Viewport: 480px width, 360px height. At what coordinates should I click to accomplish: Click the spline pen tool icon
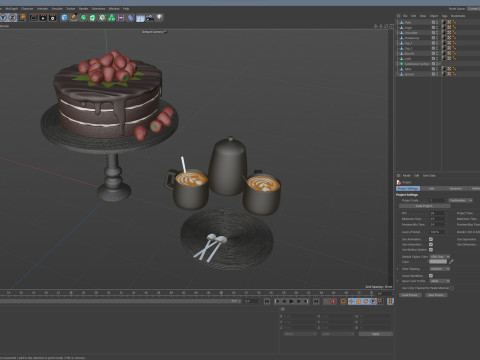click(x=74, y=17)
